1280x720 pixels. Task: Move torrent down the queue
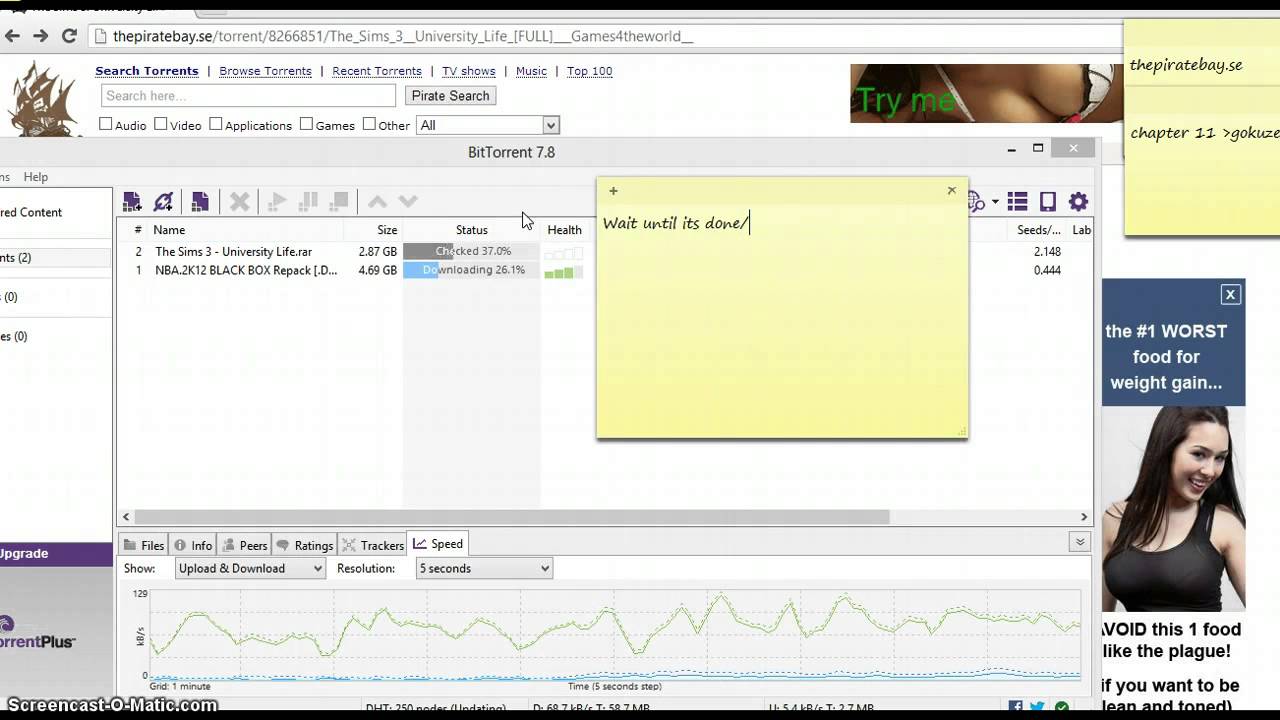(x=408, y=202)
